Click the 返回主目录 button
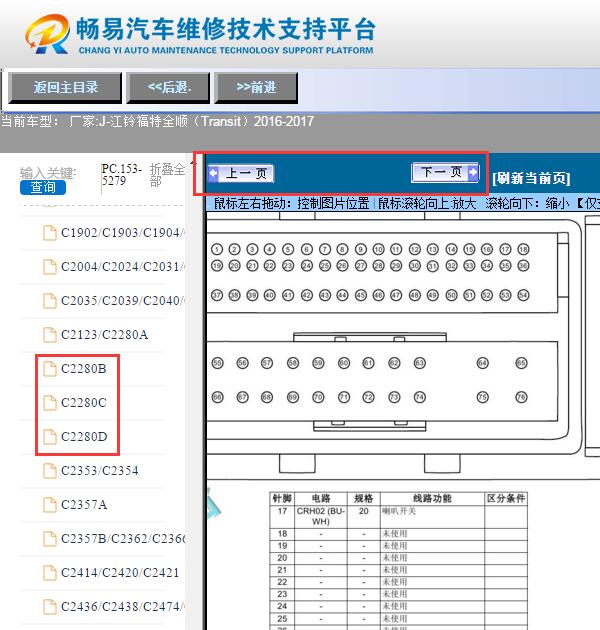This screenshot has height=630, width=600. point(65,87)
